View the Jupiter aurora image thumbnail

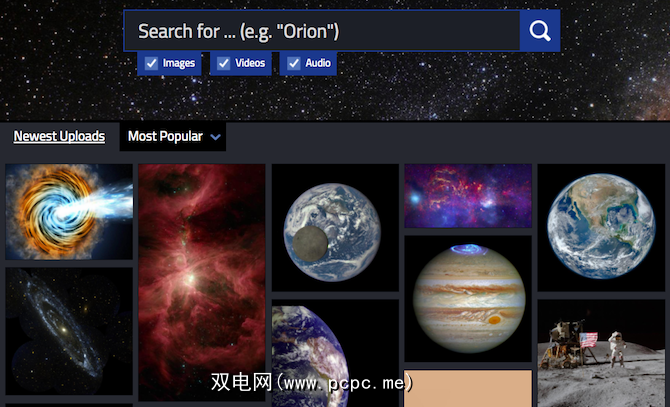[x=468, y=299]
